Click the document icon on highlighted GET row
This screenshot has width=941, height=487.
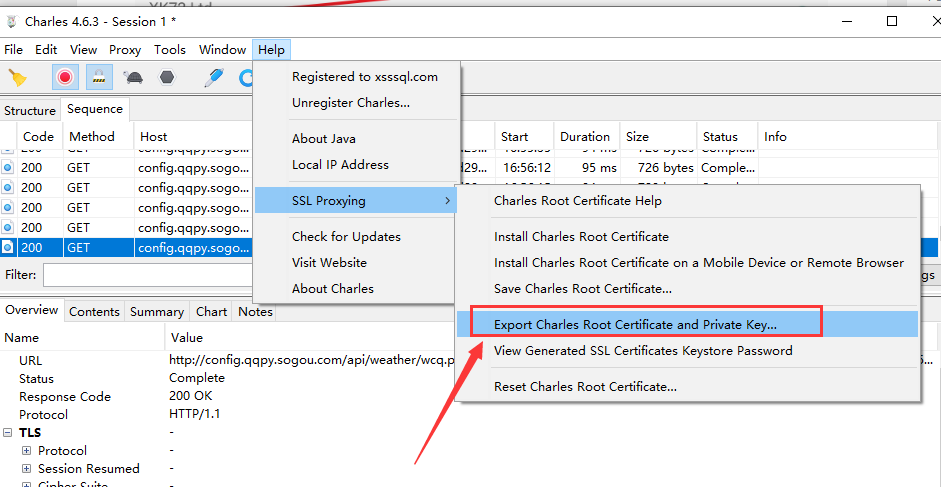(8, 247)
